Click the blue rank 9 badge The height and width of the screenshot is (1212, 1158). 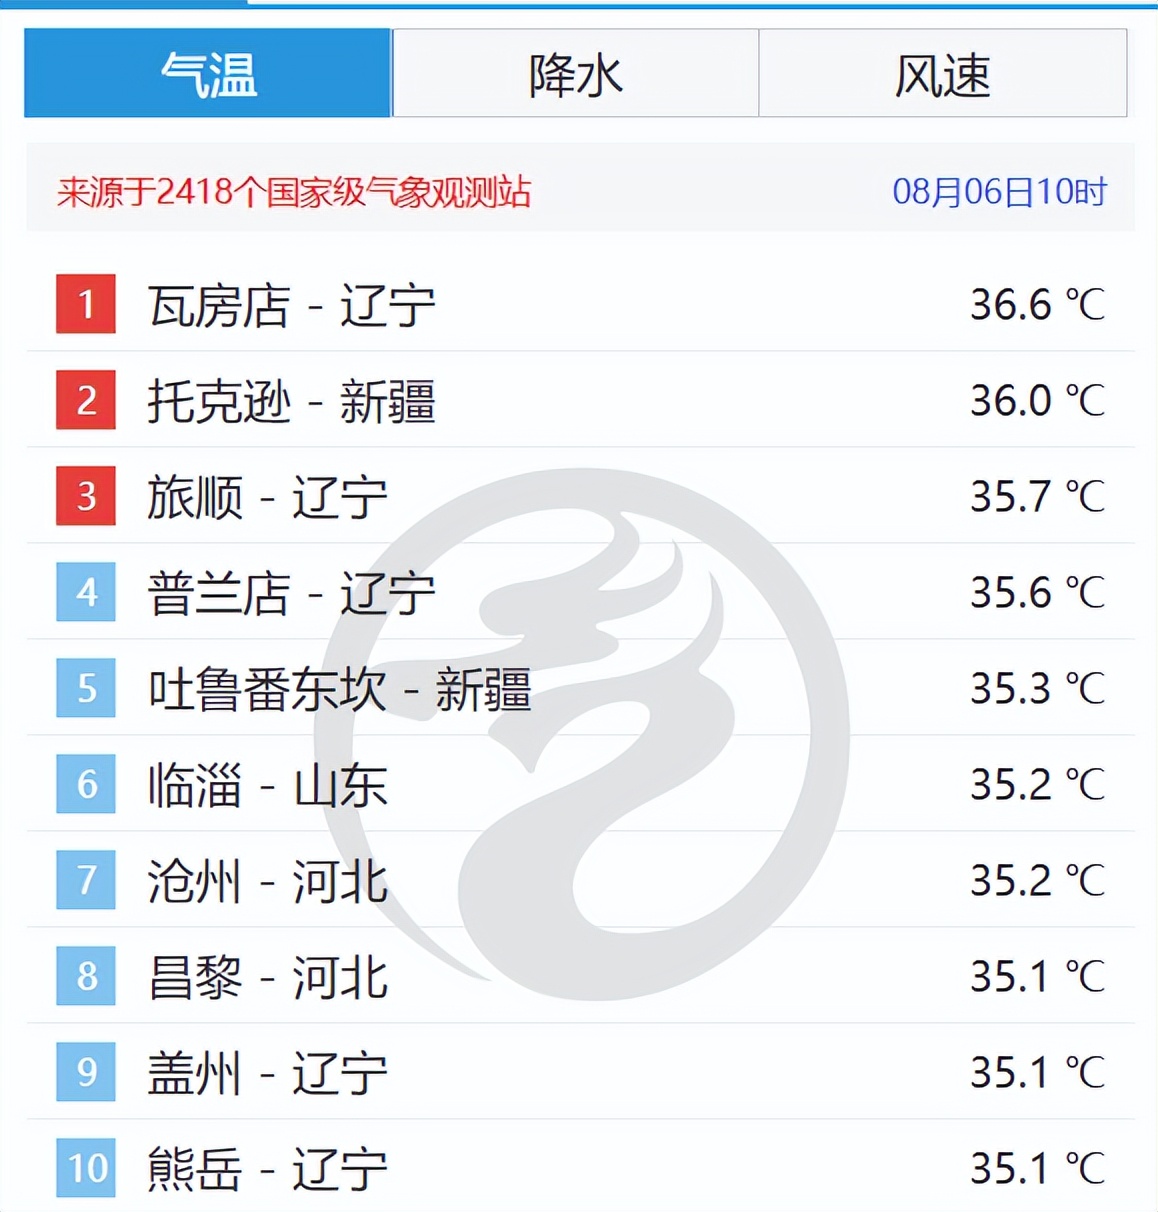coord(86,1072)
